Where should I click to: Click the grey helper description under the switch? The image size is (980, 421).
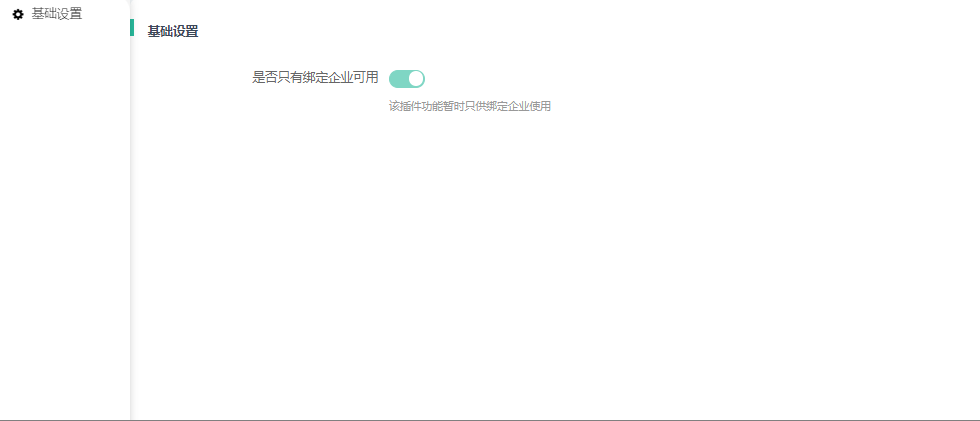(x=469, y=106)
